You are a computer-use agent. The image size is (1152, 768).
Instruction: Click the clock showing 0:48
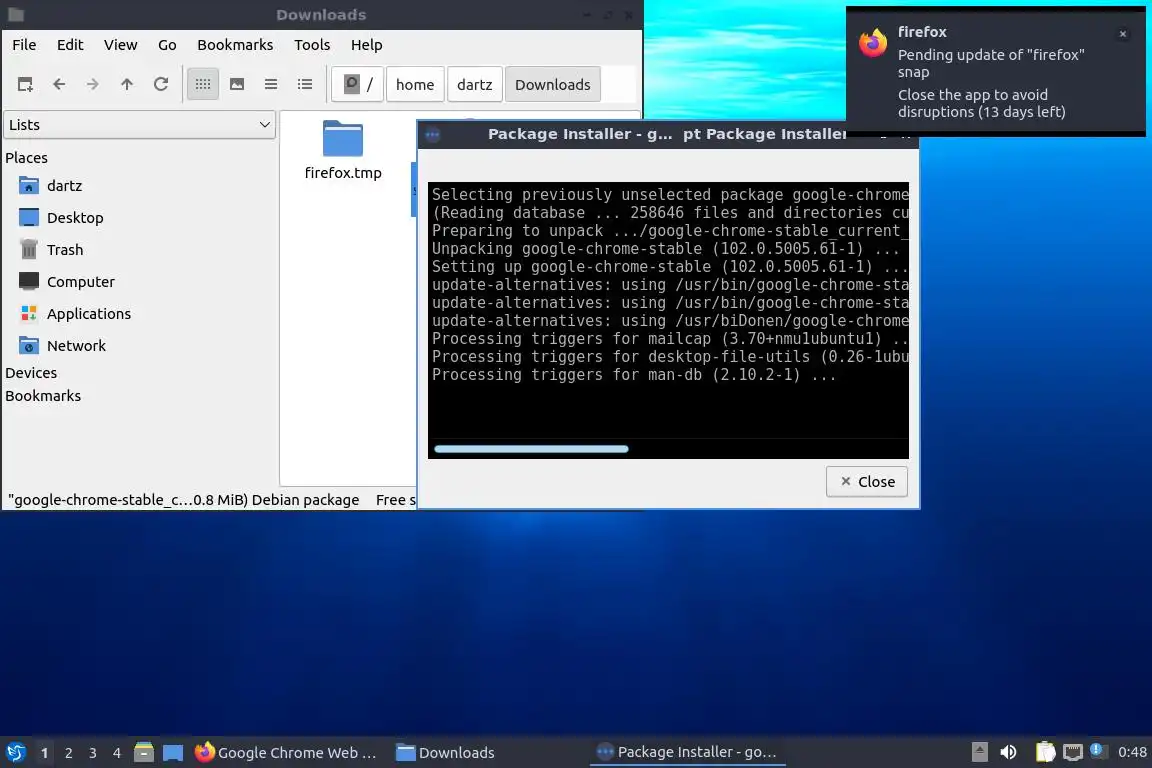pos(1132,752)
